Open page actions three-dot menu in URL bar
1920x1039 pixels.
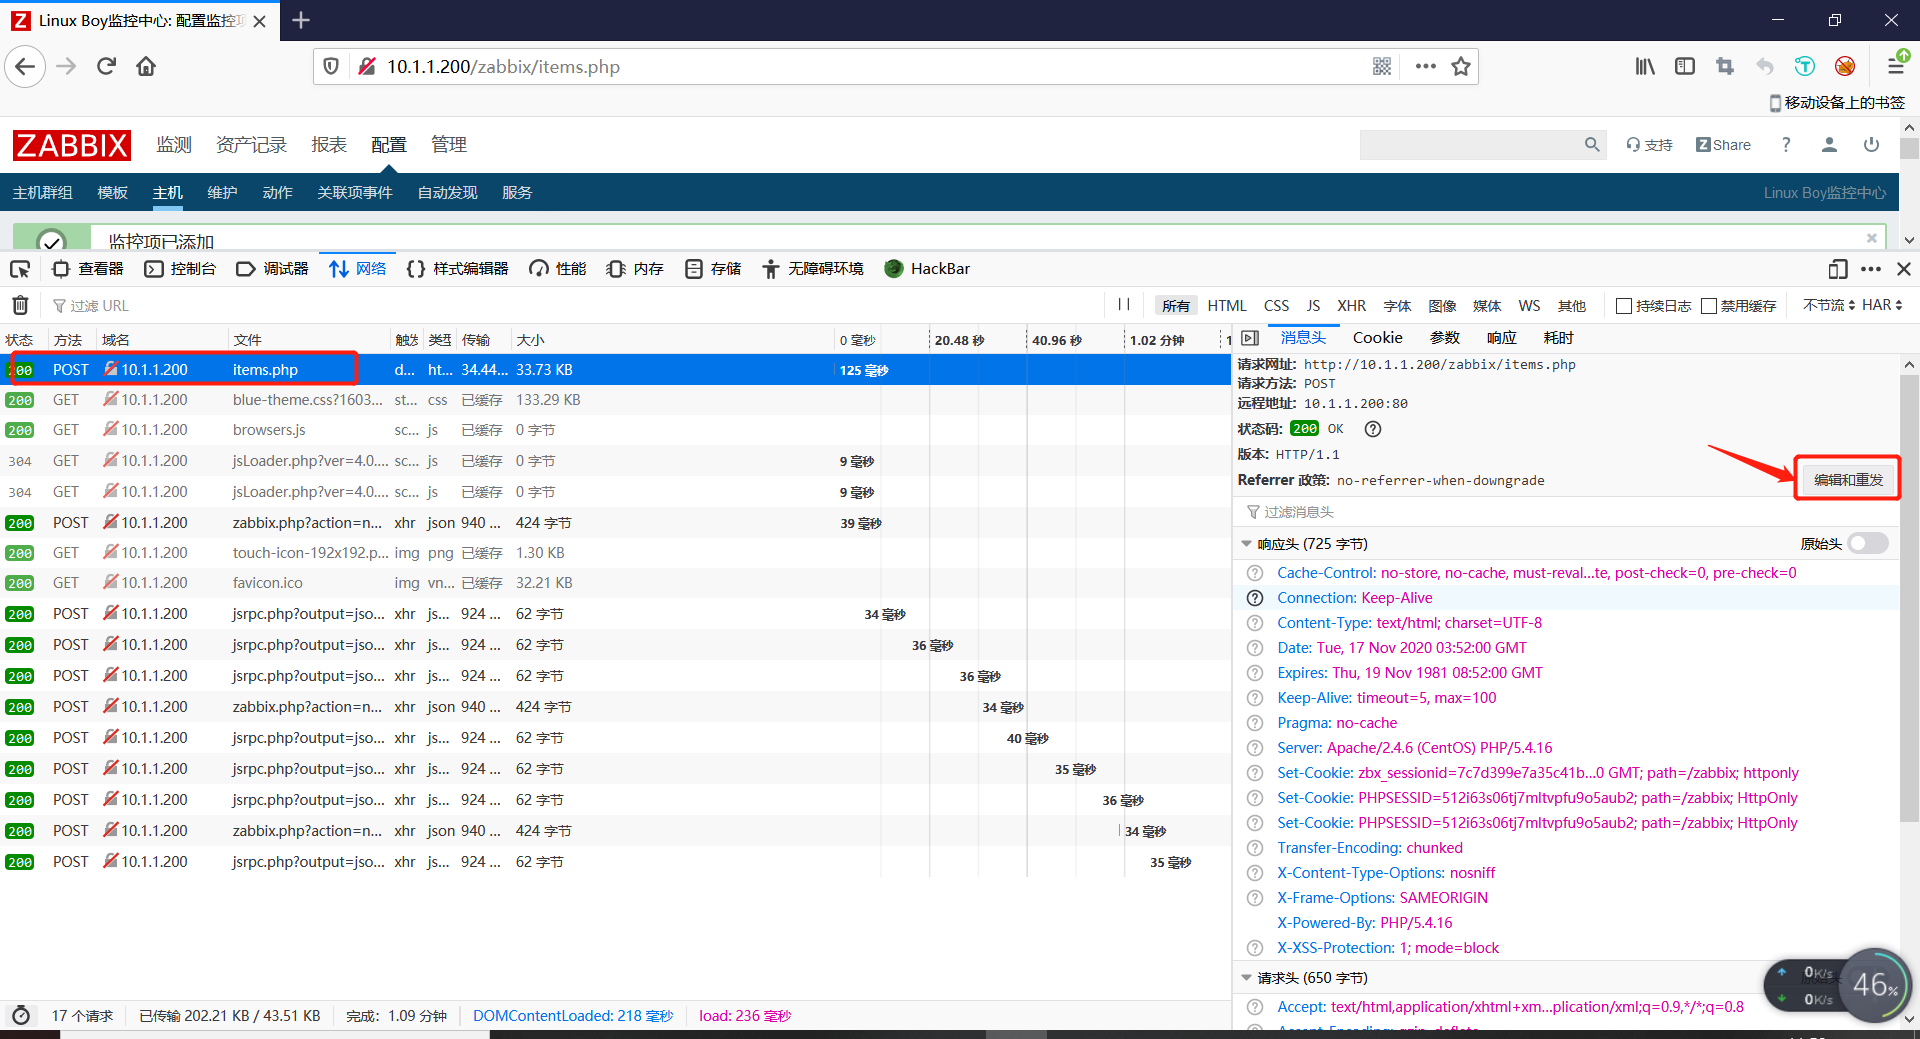1425,67
